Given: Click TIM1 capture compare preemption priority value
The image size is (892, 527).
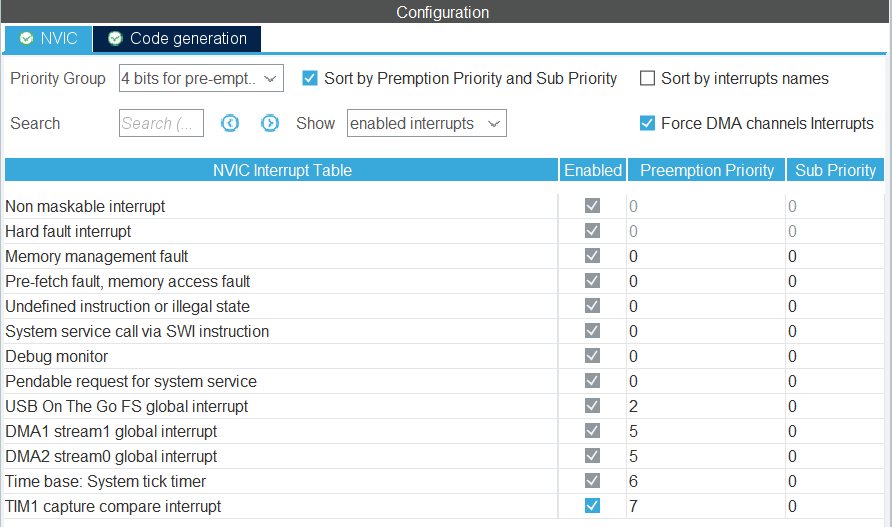Looking at the screenshot, I should tap(634, 506).
